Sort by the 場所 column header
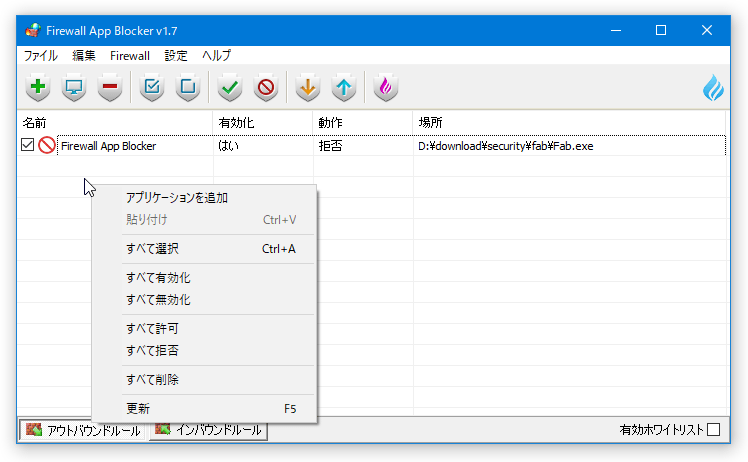Image resolution: width=748 pixels, height=462 pixels. [569, 123]
